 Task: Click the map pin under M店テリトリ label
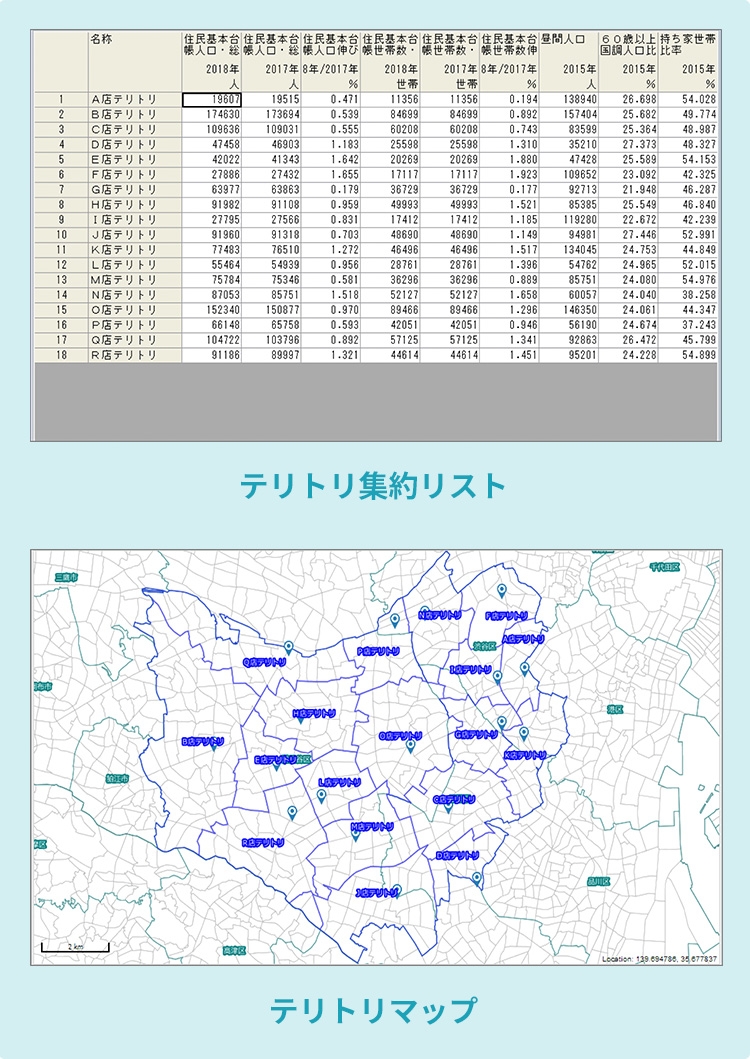(x=356, y=835)
